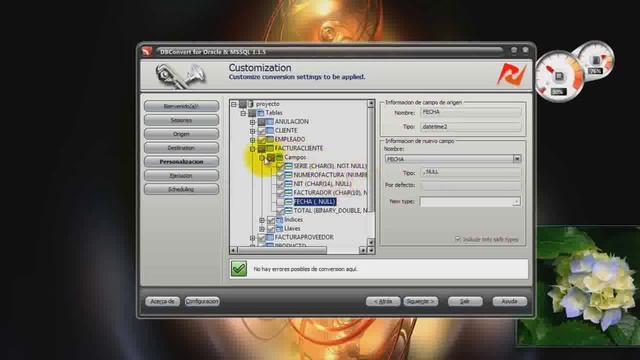Click the FECHA field icon
The height and width of the screenshot is (360, 640).
[289, 202]
